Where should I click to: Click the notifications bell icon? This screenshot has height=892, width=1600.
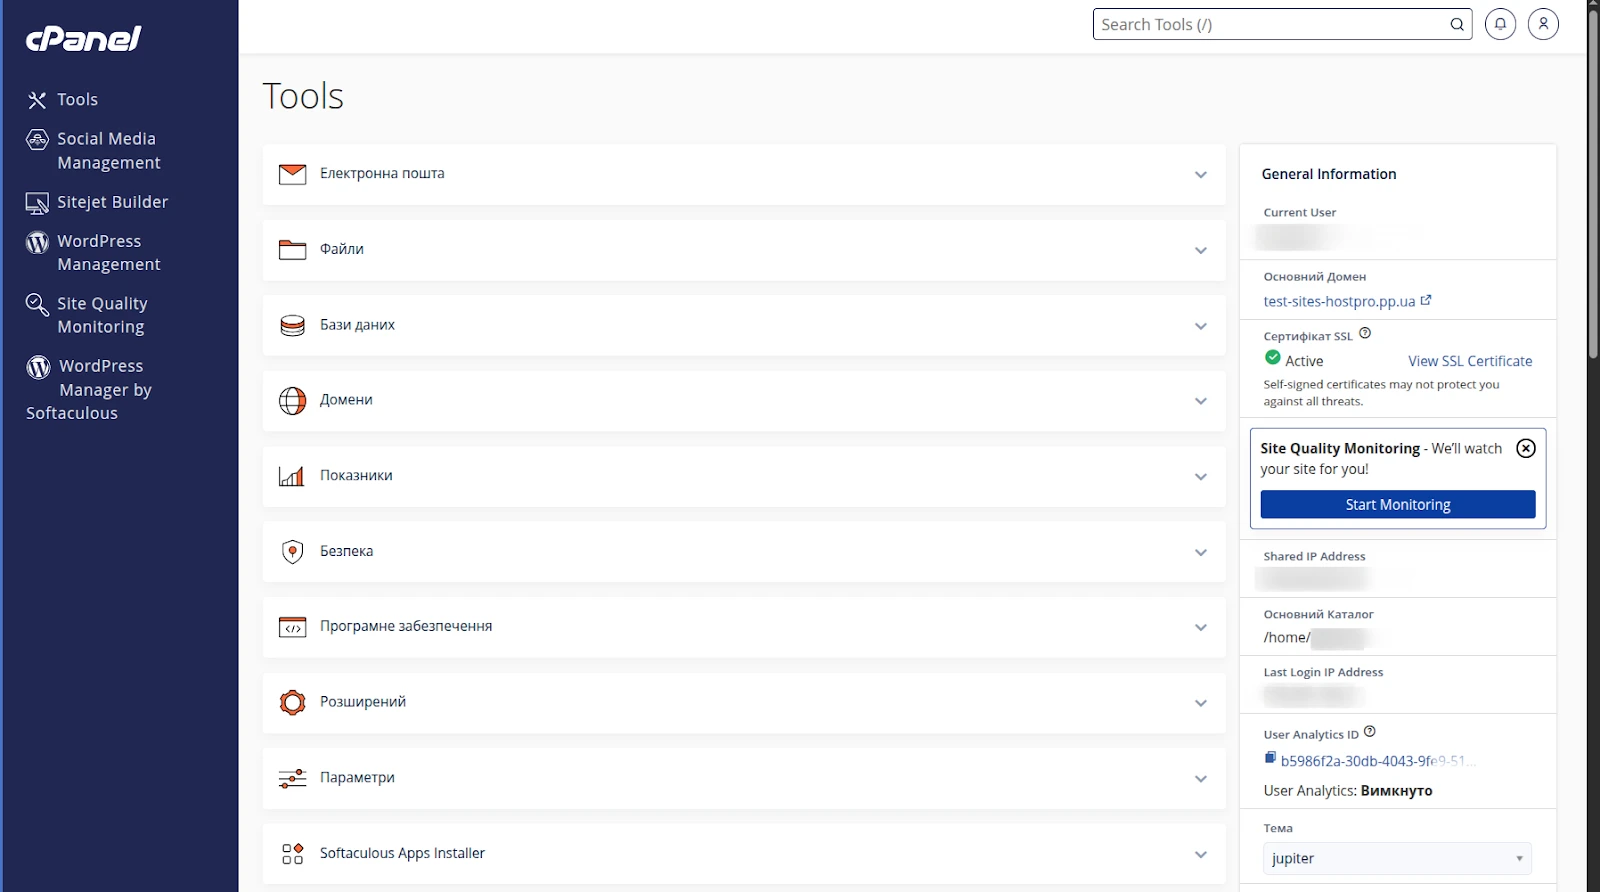coord(1500,24)
